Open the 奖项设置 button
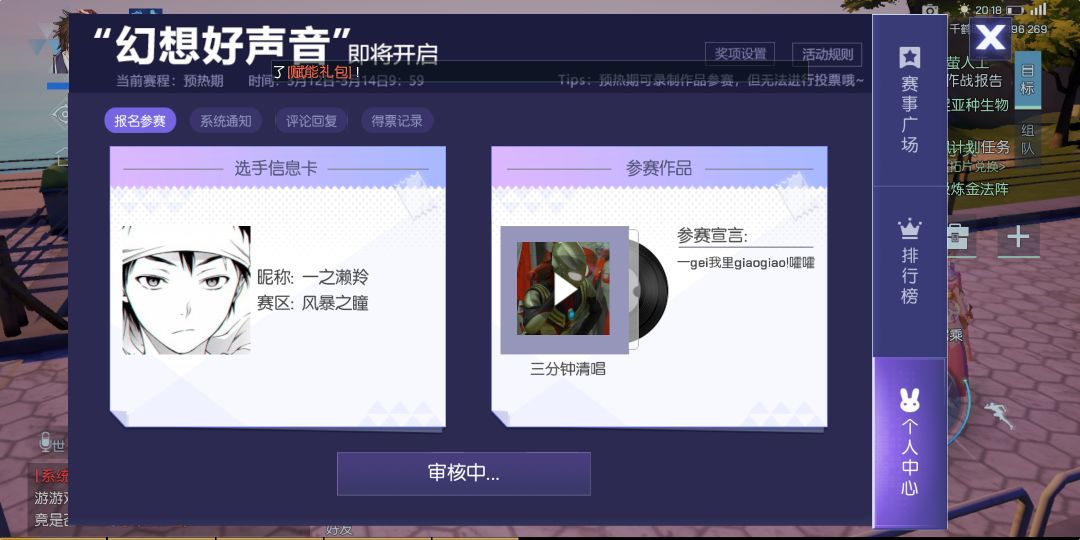Screen dimensions: 1080x540 [740, 54]
